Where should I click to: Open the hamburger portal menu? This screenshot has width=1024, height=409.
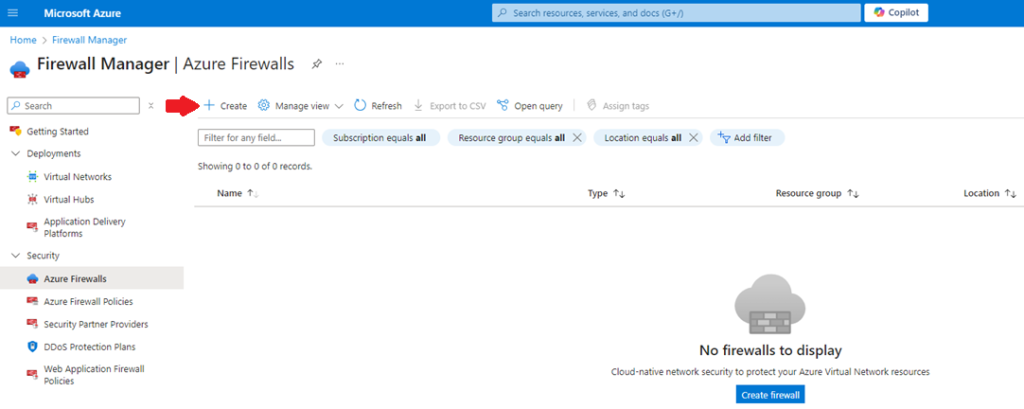point(13,13)
